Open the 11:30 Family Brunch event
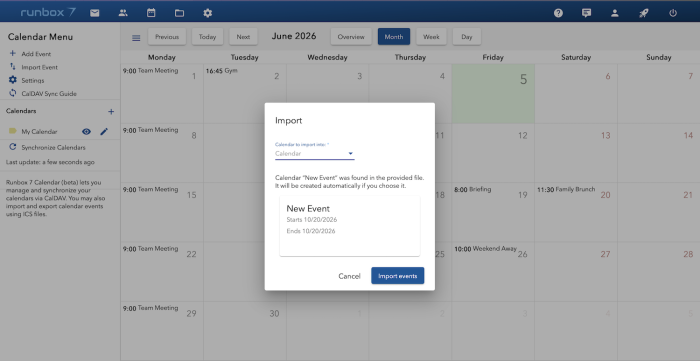The width and height of the screenshot is (700, 361). click(566, 189)
